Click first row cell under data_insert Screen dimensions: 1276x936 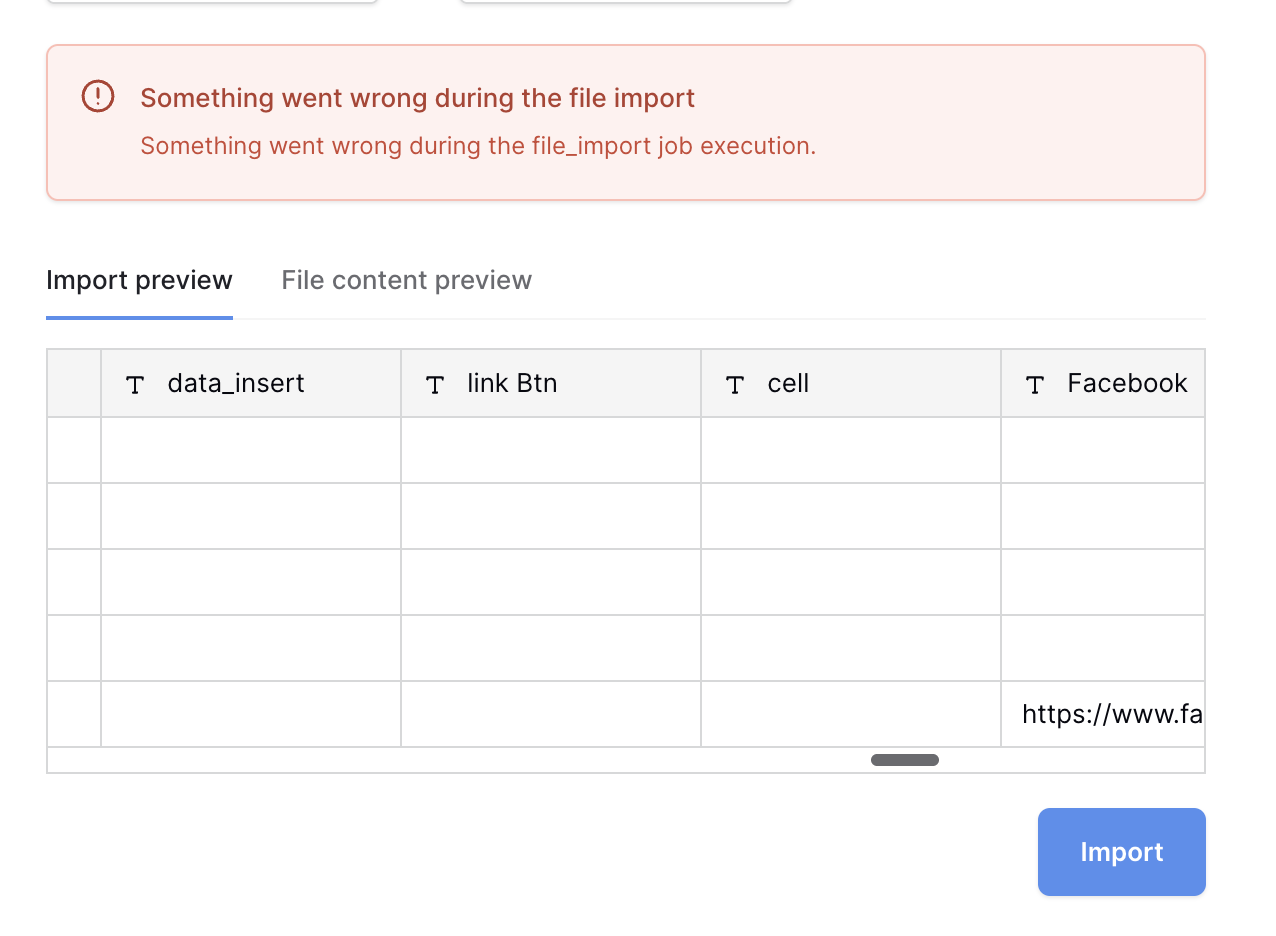pos(251,450)
